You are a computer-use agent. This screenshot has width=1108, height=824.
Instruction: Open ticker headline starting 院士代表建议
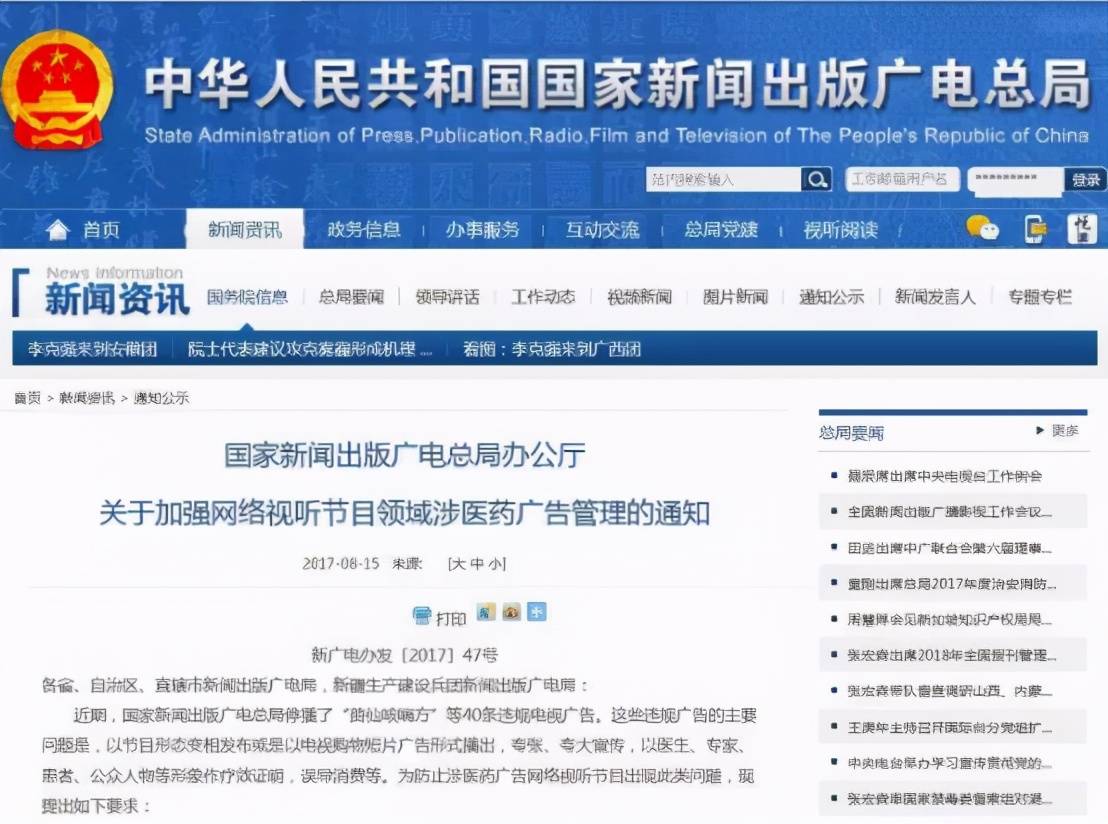tap(310, 349)
